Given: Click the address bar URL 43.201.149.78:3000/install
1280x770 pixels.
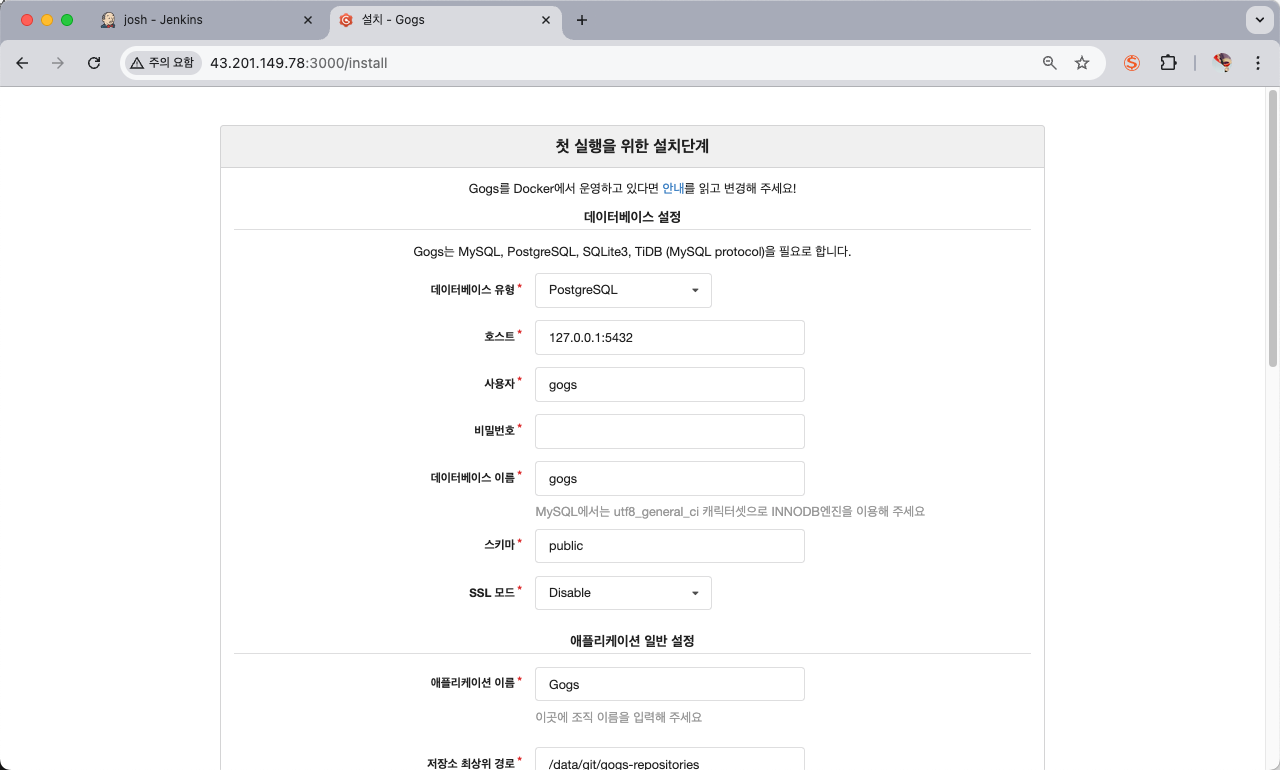Looking at the screenshot, I should click(298, 63).
